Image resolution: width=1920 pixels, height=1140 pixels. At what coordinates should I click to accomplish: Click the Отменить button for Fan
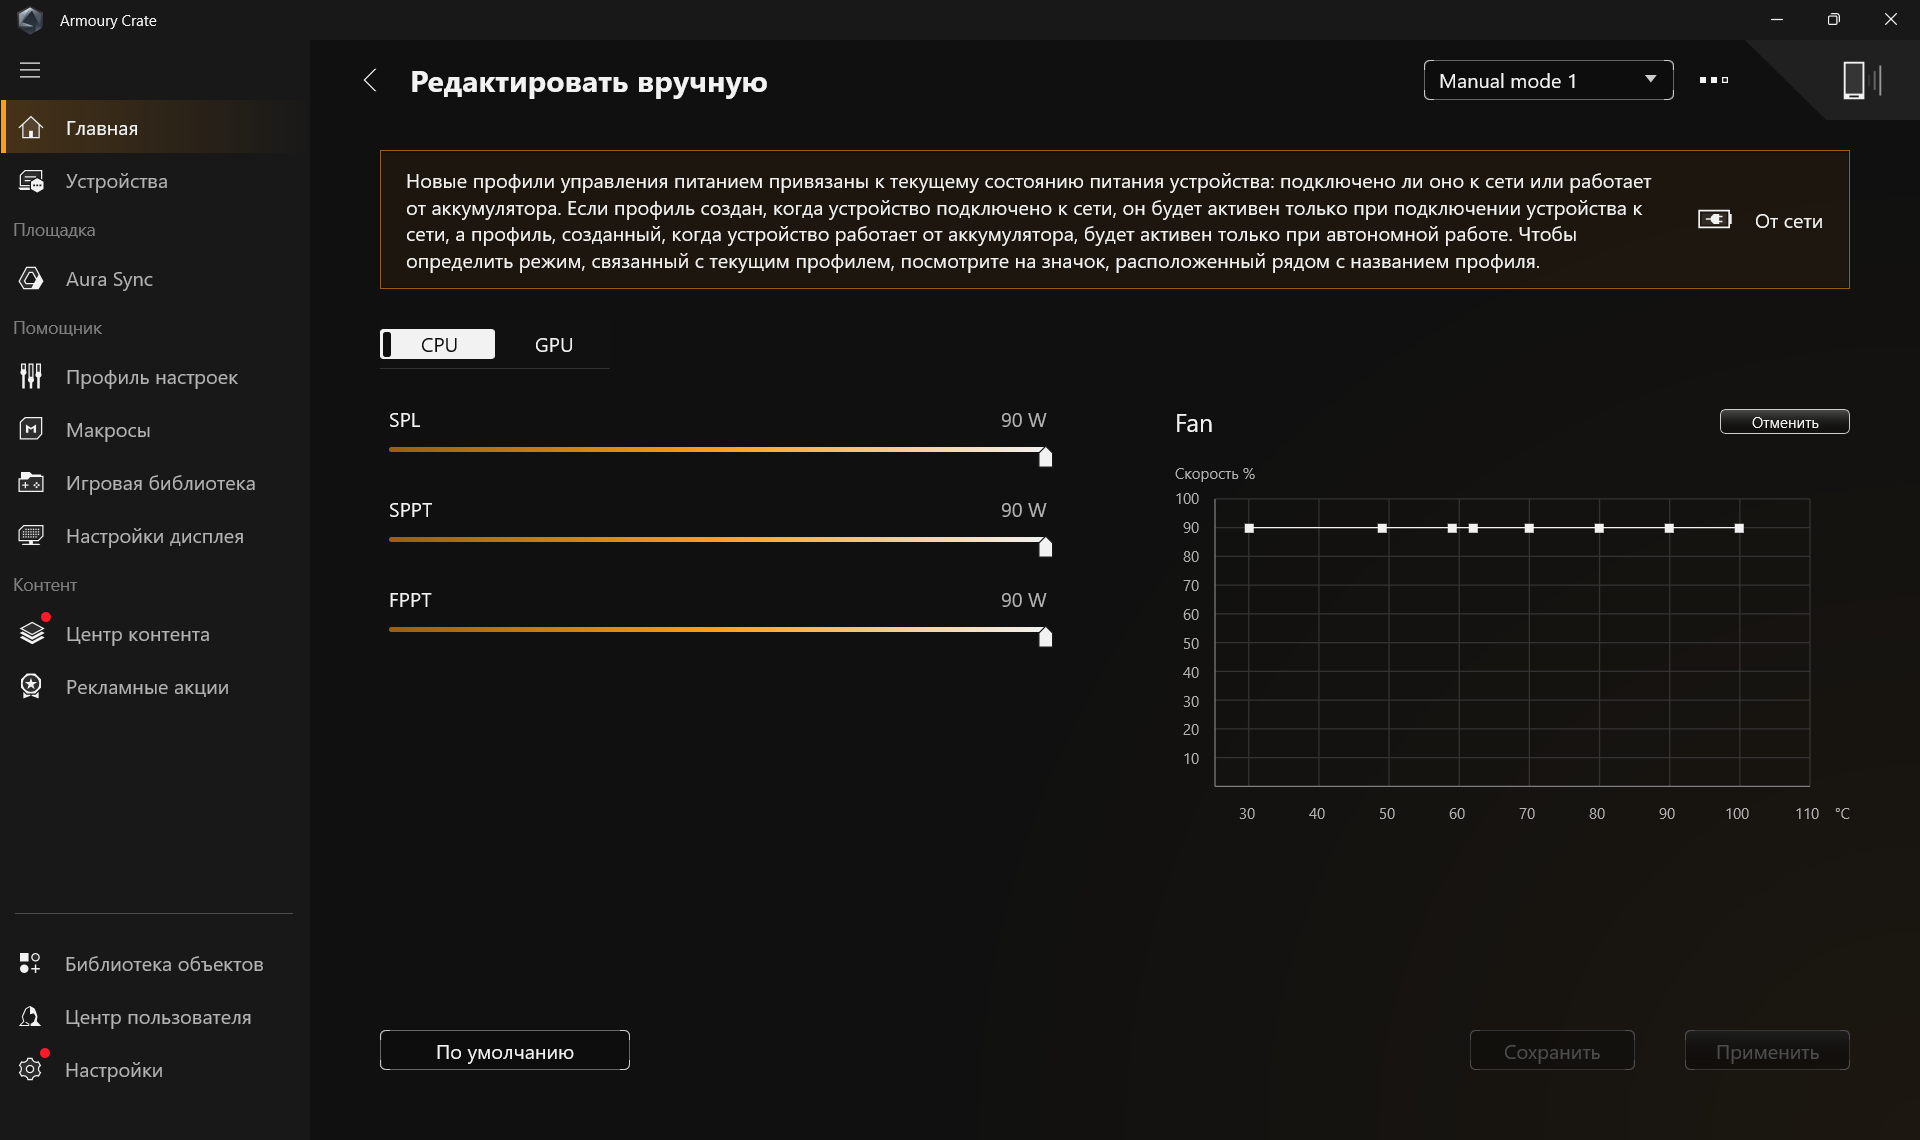pyautogui.click(x=1783, y=422)
